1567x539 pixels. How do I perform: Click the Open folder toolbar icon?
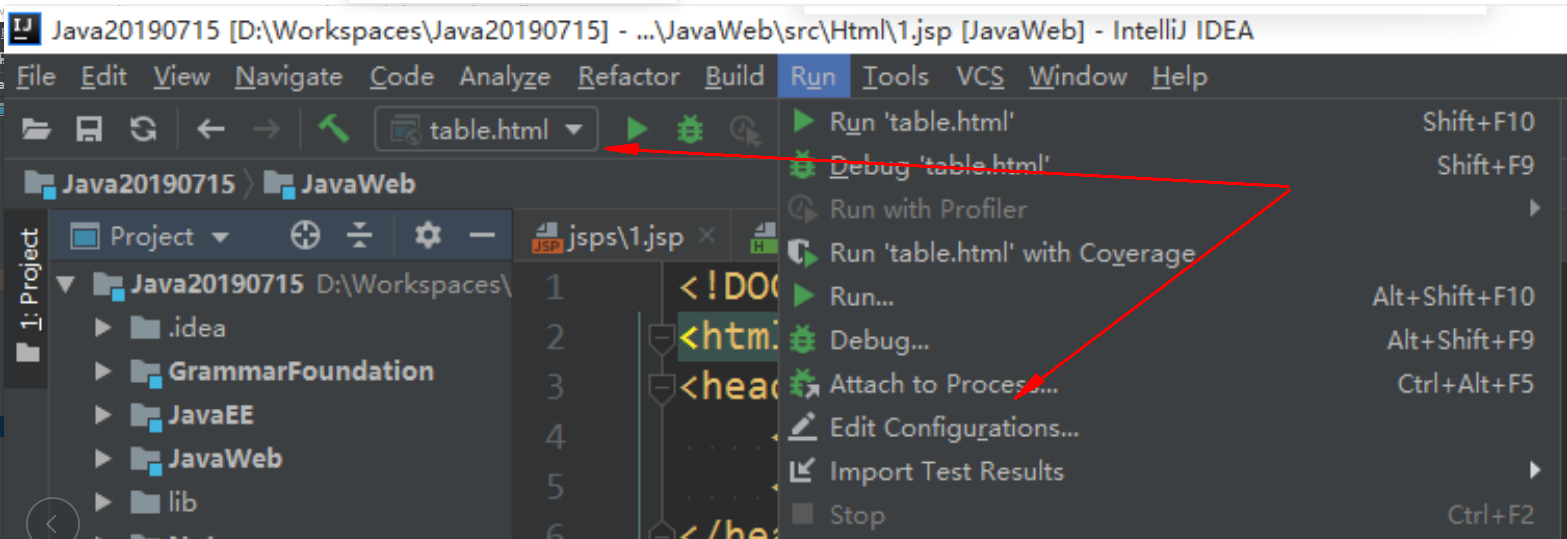36,129
